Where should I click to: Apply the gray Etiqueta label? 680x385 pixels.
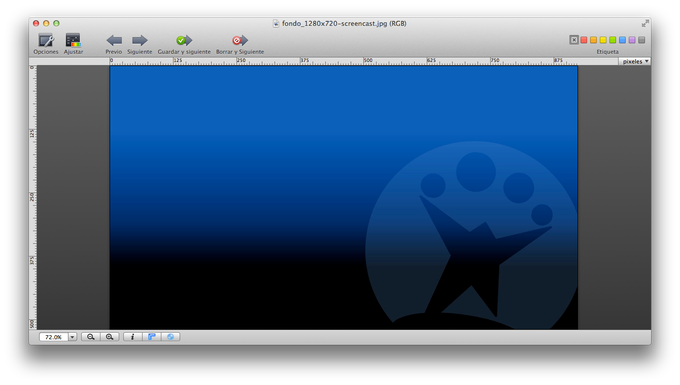tap(641, 40)
